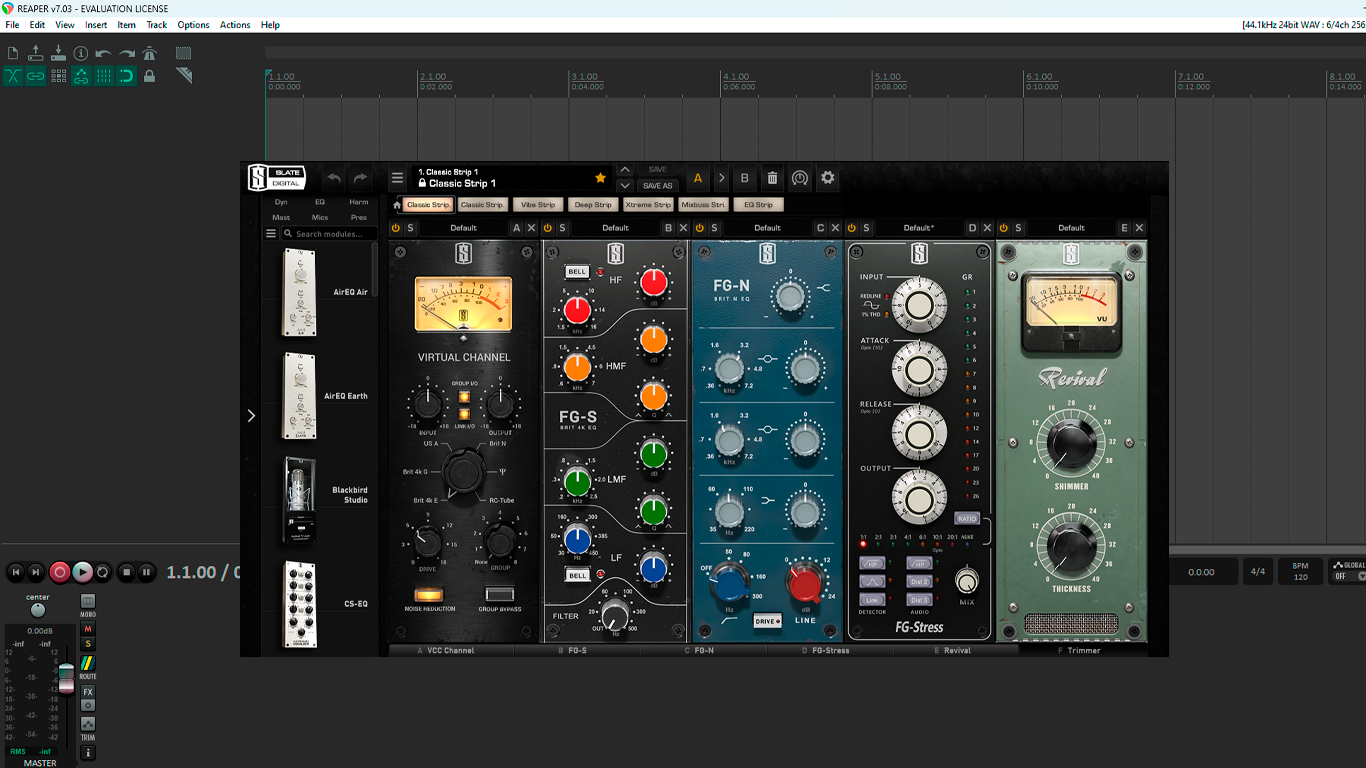Open Slate plugin settings gear
This screenshot has height=768, width=1366.
point(827,178)
